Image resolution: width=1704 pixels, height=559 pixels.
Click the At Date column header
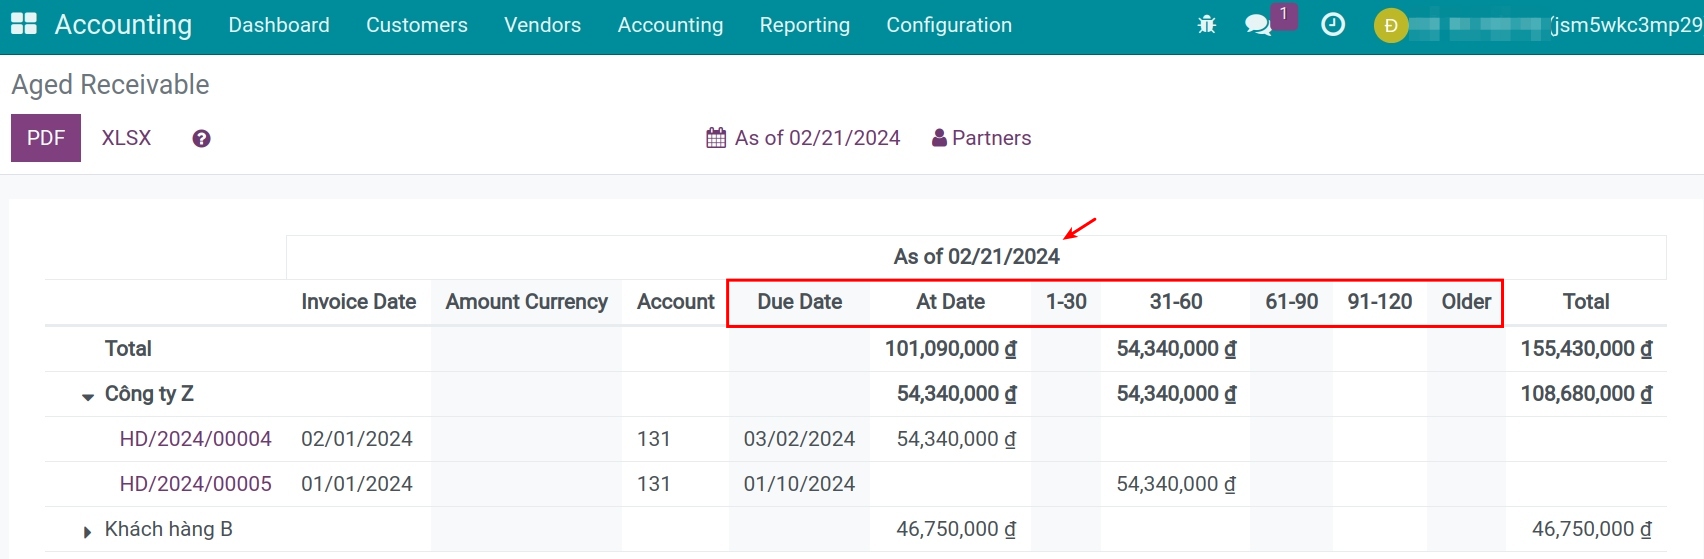tap(951, 302)
